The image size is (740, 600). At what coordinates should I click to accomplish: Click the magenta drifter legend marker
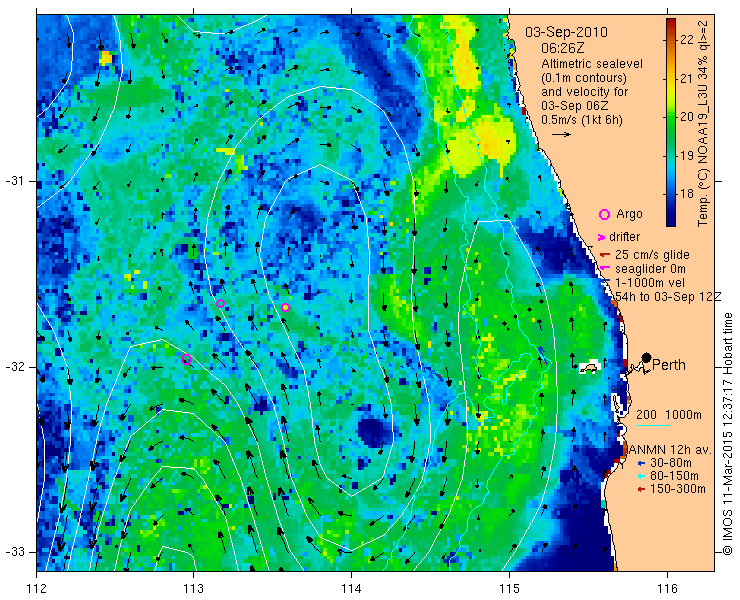click(x=601, y=237)
